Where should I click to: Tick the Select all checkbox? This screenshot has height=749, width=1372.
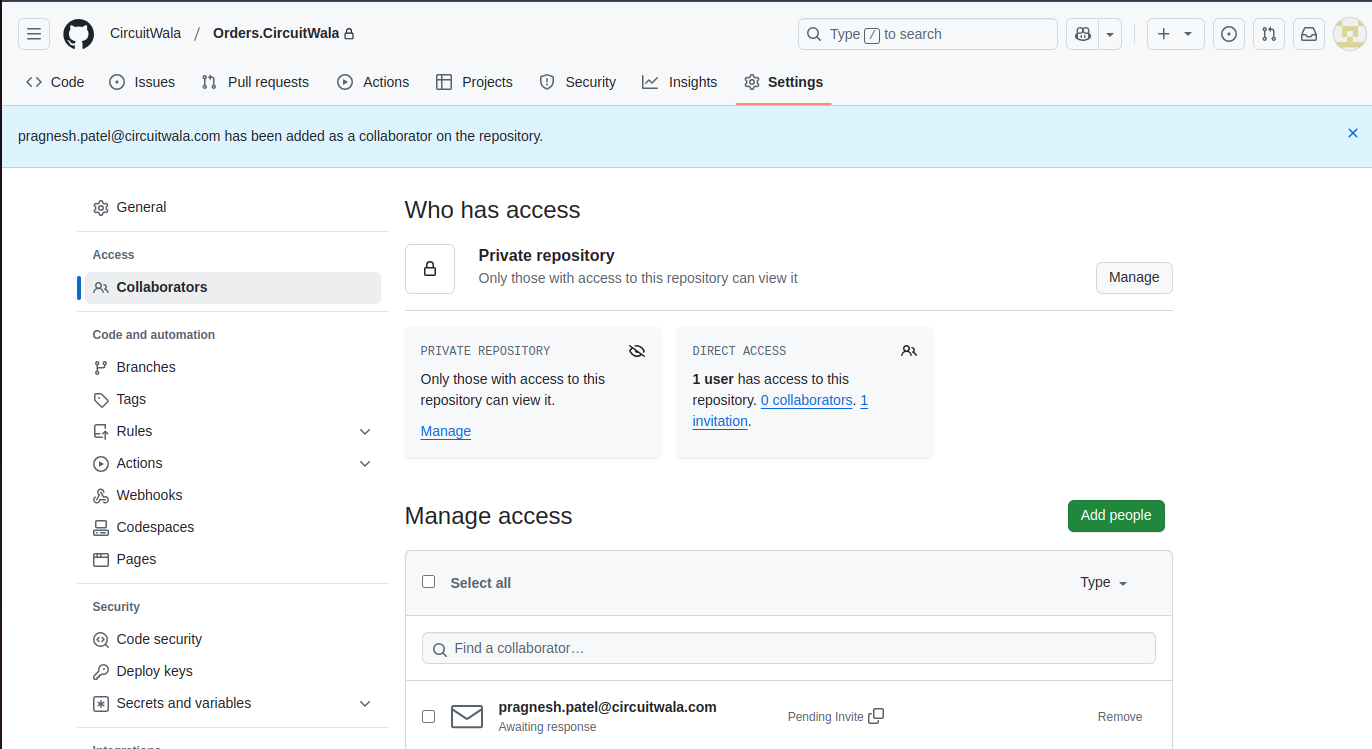[x=429, y=581]
